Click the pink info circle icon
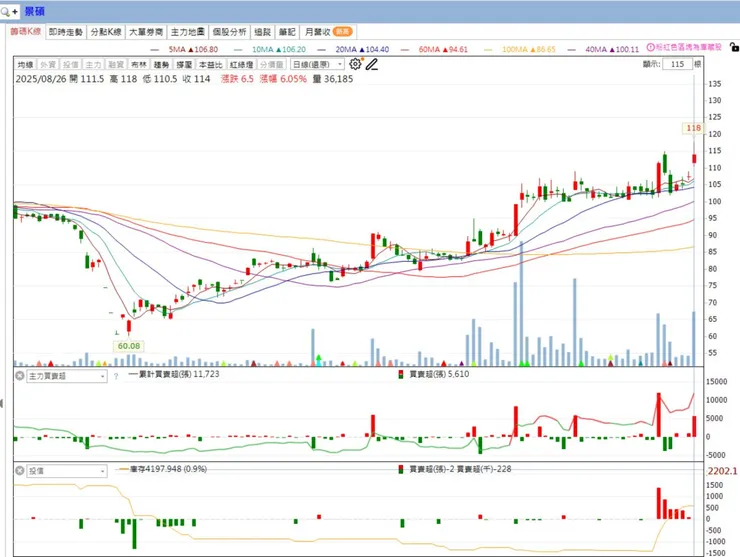Viewport: 740px width, 557px height. [x=650, y=47]
